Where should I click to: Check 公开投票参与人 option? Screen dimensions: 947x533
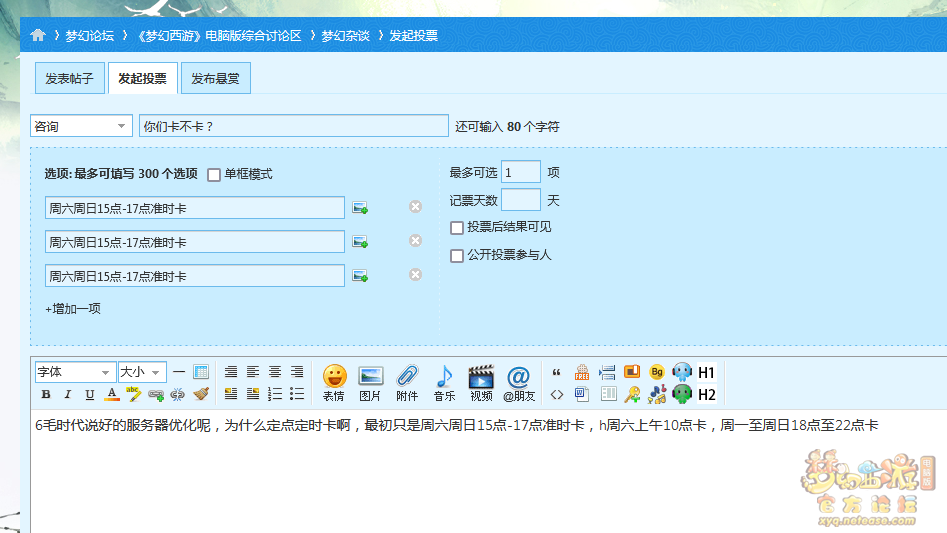click(x=457, y=255)
